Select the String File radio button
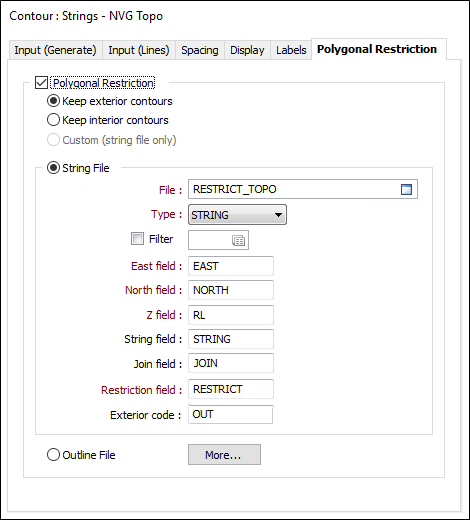The width and height of the screenshot is (470, 520). pos(53,168)
